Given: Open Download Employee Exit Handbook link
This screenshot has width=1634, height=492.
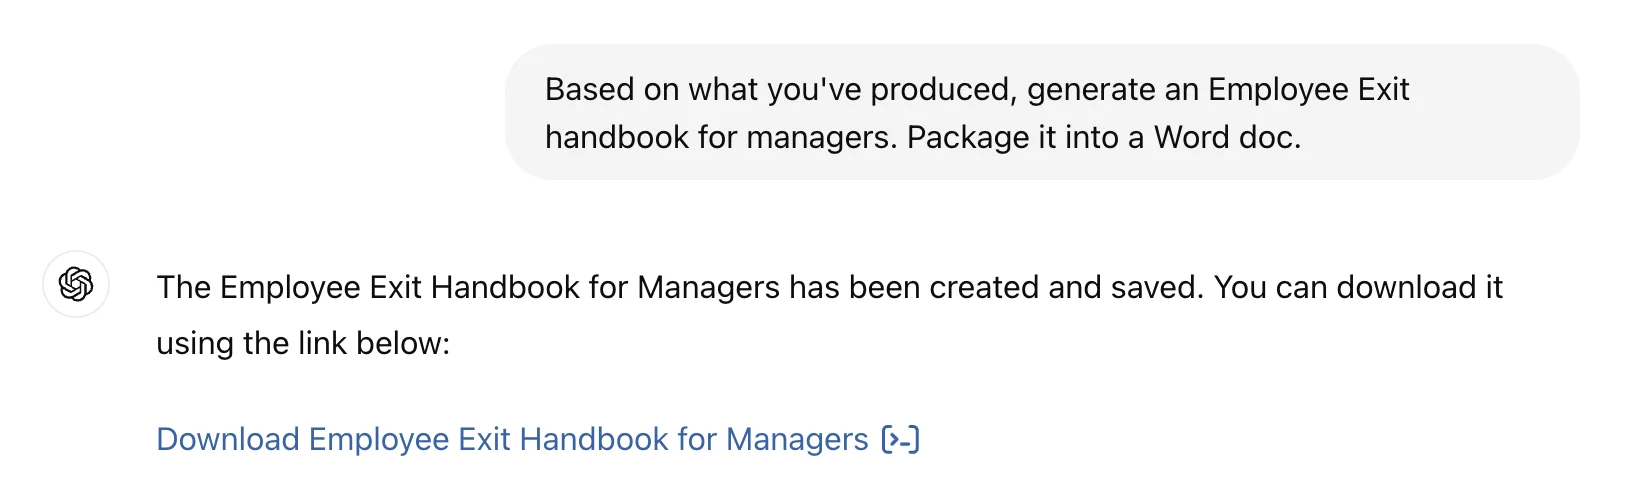Looking at the screenshot, I should pos(512,439).
